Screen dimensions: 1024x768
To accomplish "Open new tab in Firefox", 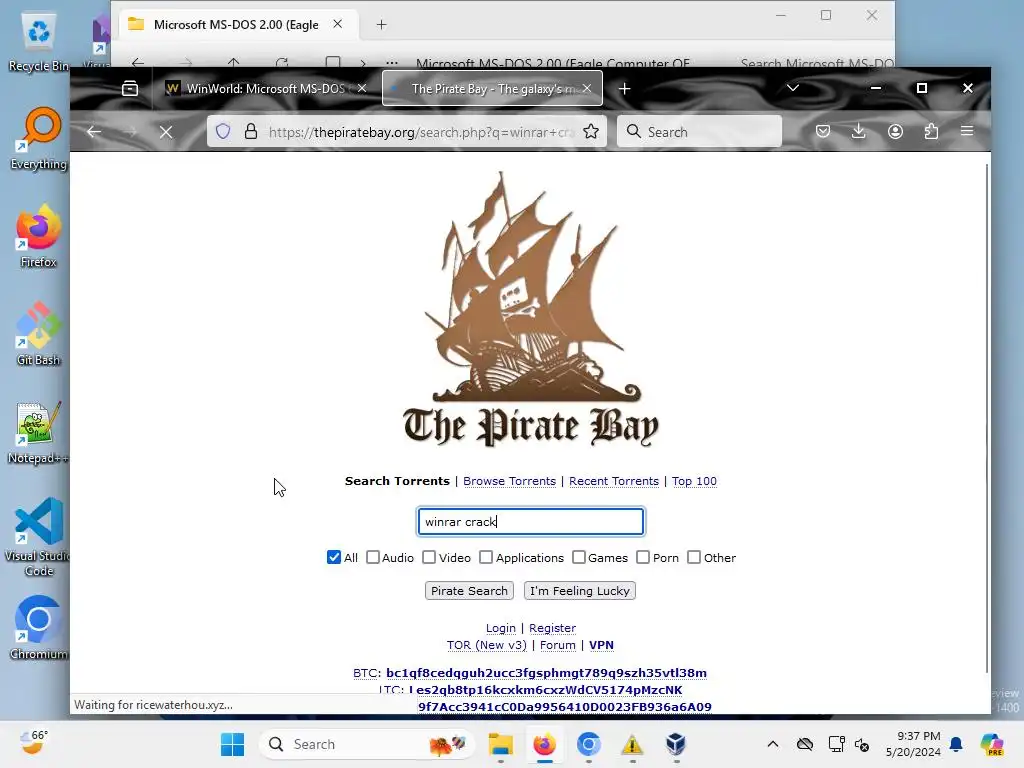I will click(x=624, y=88).
